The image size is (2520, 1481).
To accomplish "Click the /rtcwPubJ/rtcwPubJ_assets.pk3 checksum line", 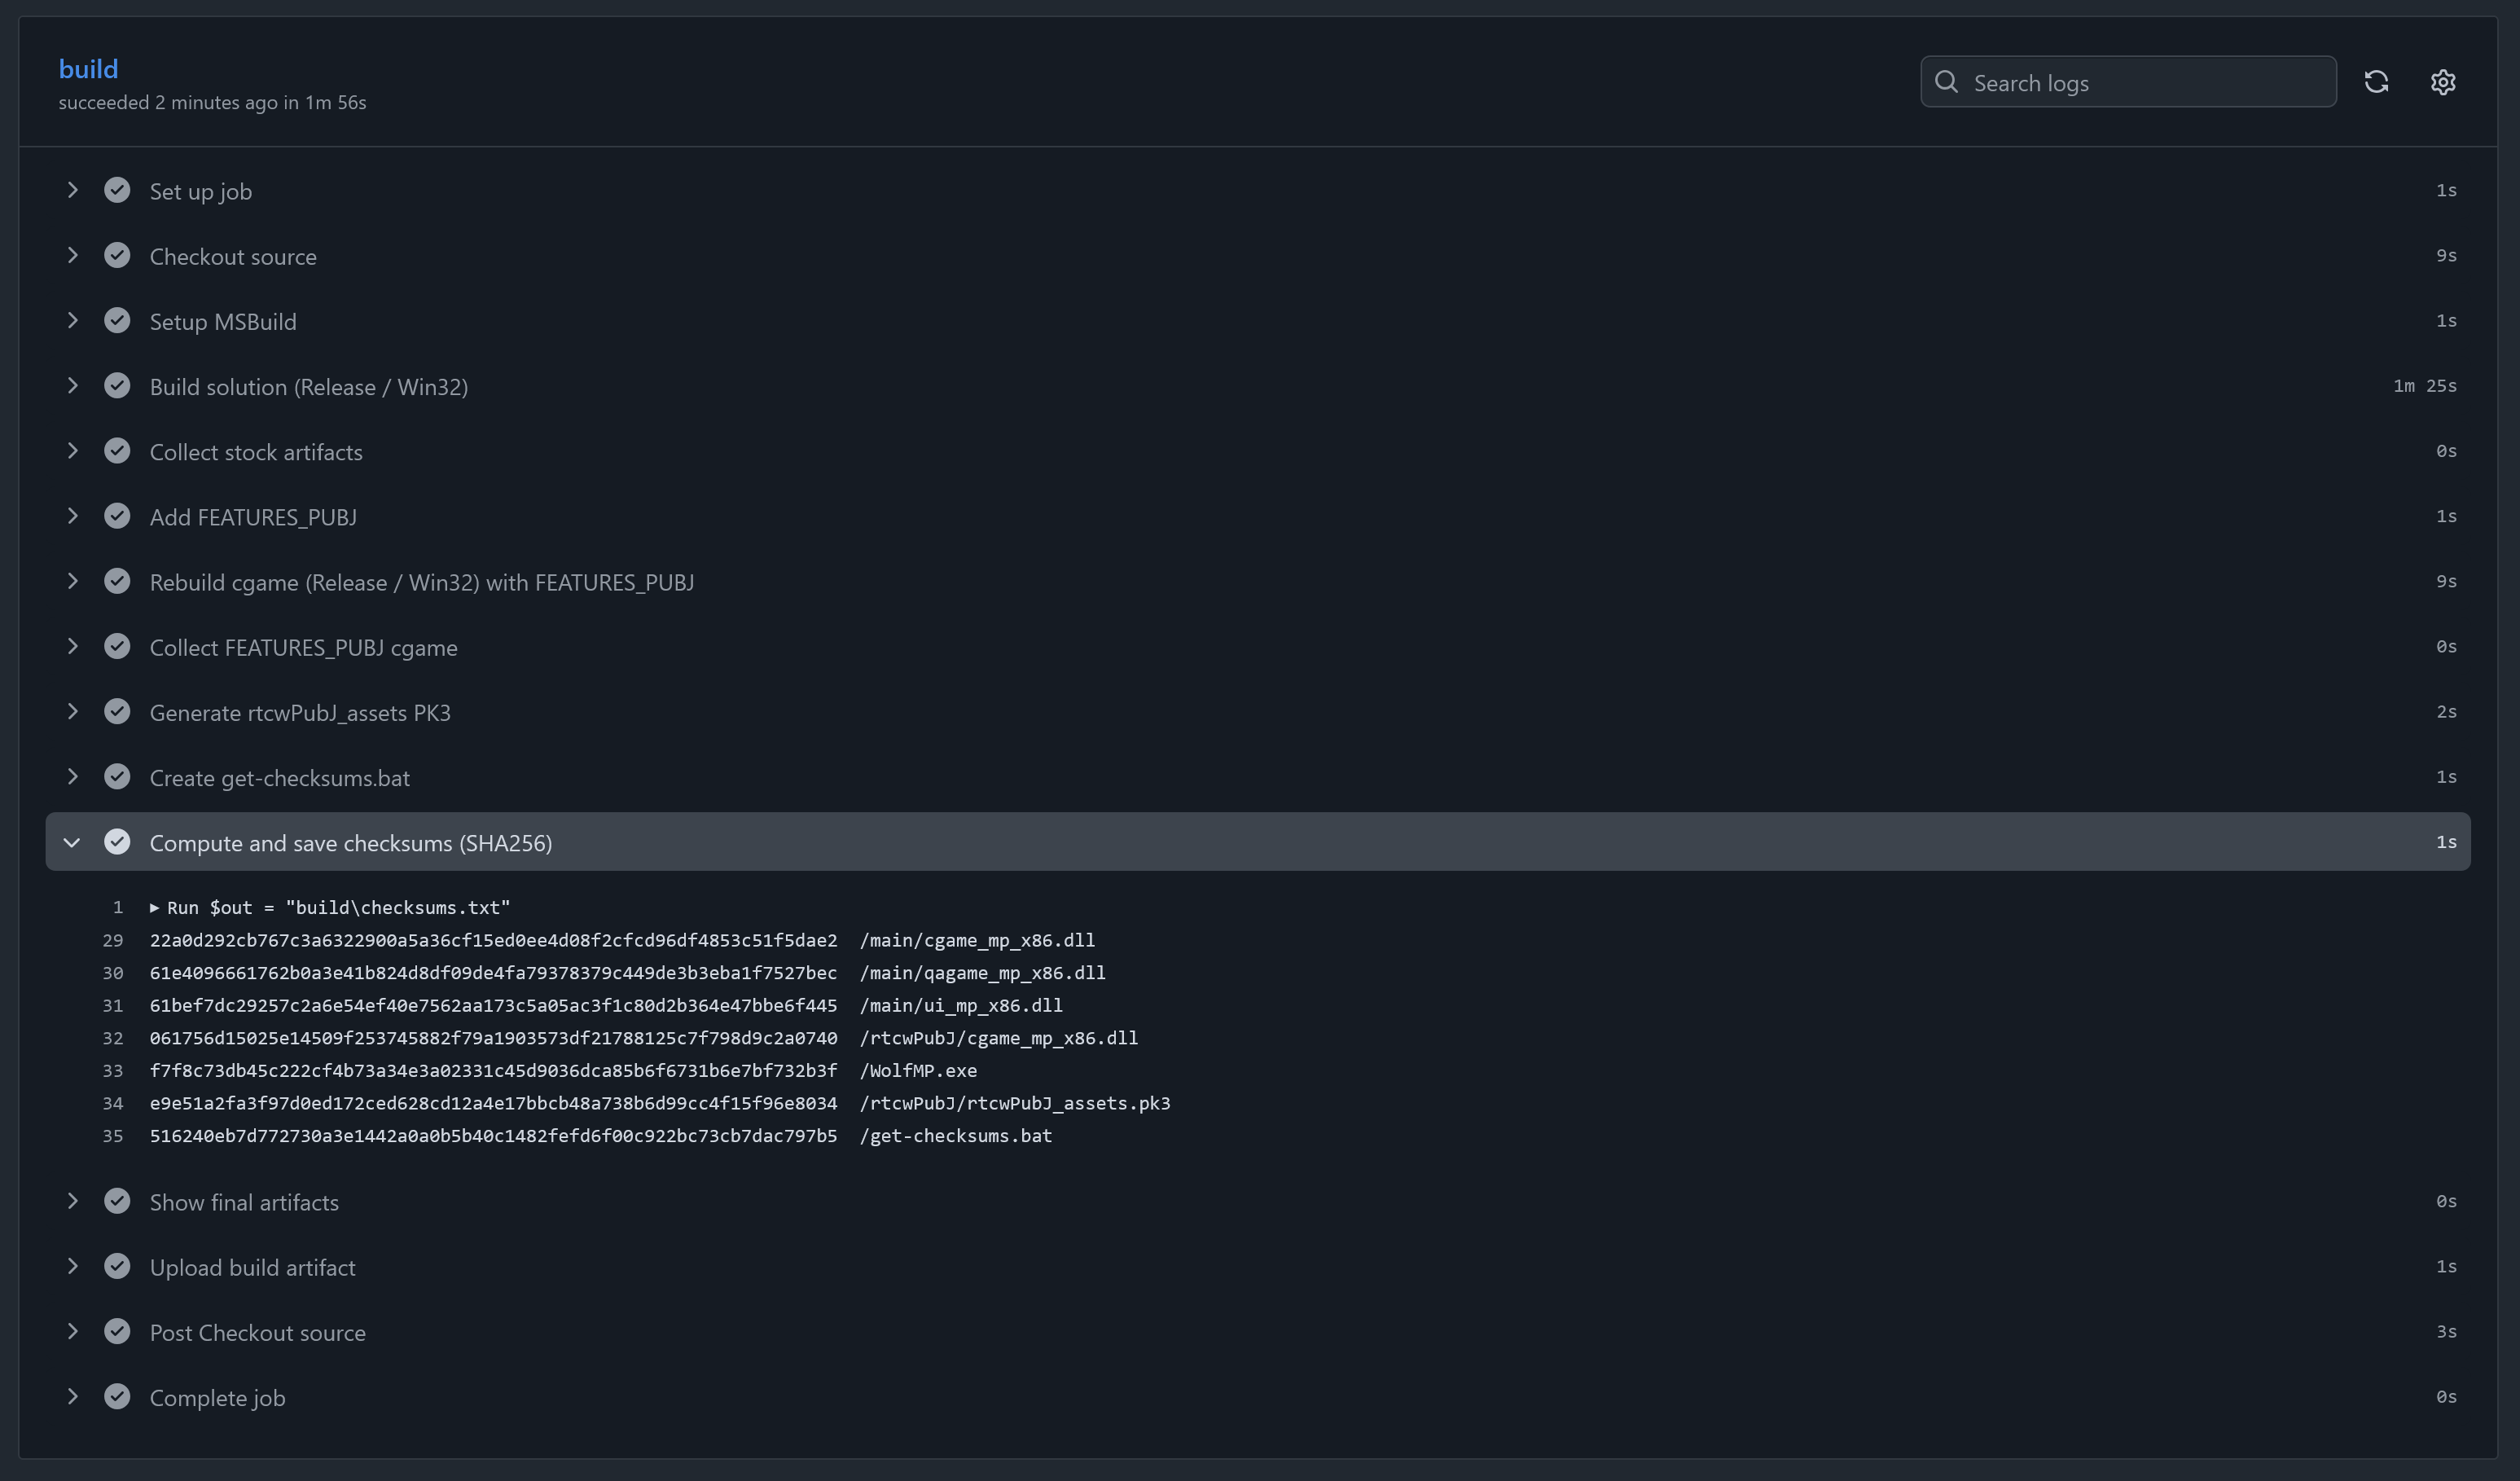I will pyautogui.click(x=660, y=1103).
